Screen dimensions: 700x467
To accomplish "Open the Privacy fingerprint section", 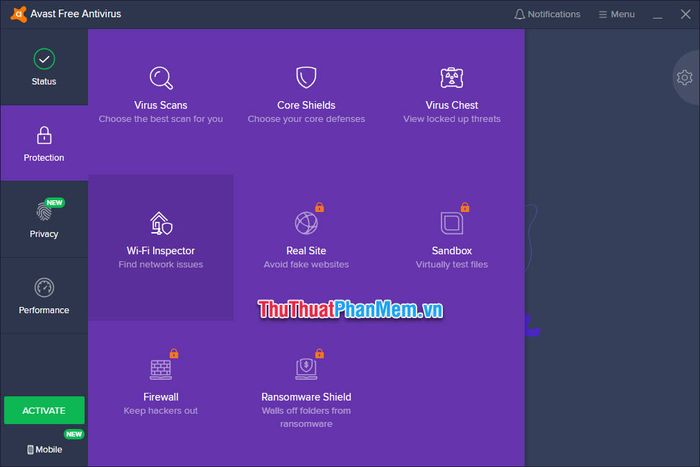I will pyautogui.click(x=44, y=219).
